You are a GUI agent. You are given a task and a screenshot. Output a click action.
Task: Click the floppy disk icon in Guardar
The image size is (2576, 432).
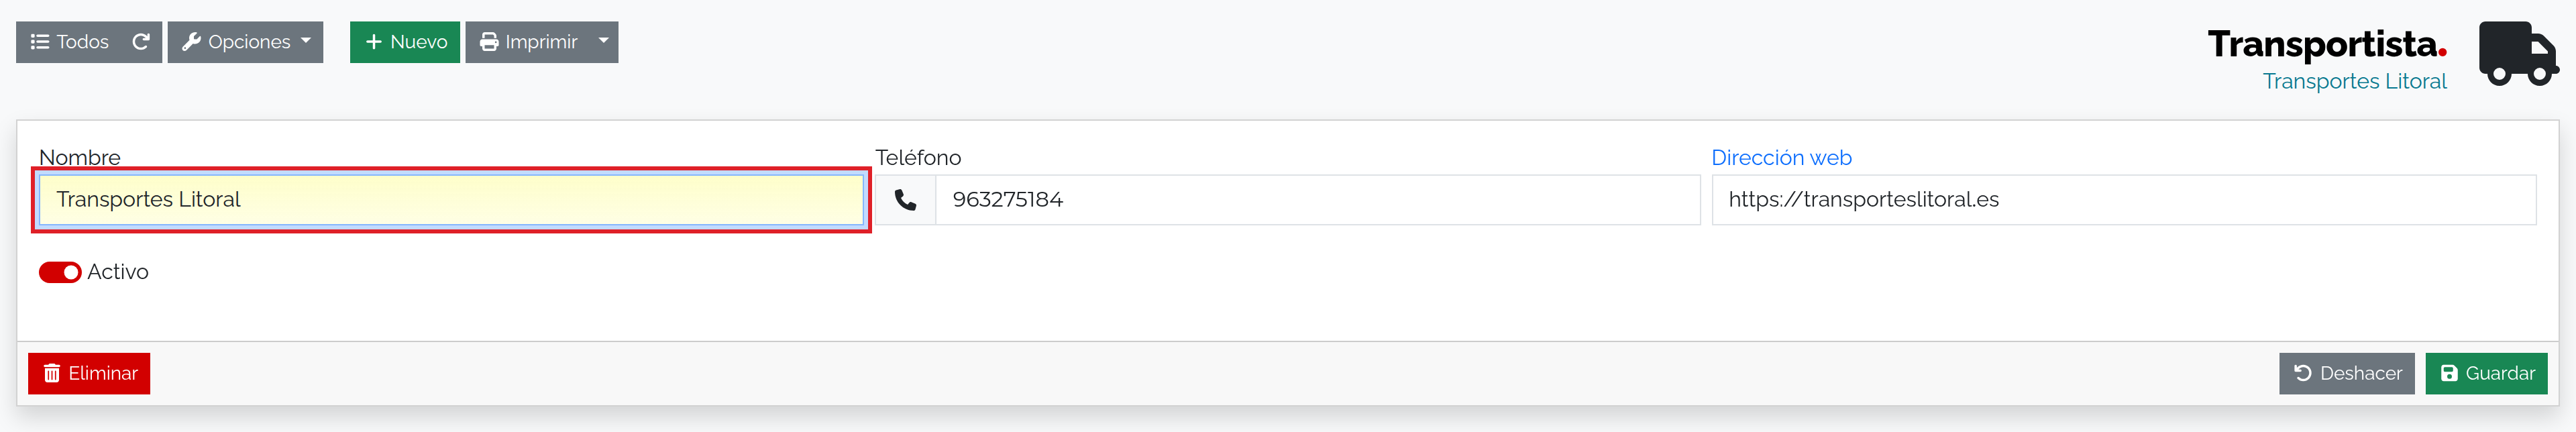(x=2449, y=373)
